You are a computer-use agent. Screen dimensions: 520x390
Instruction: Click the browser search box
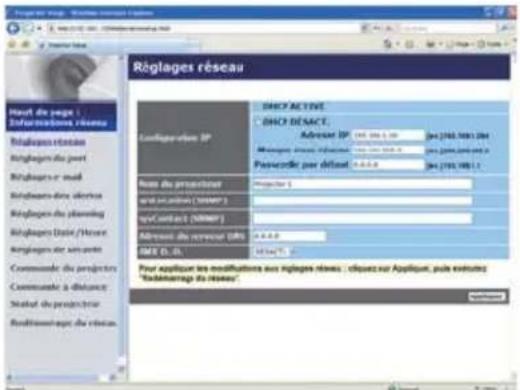point(447,29)
